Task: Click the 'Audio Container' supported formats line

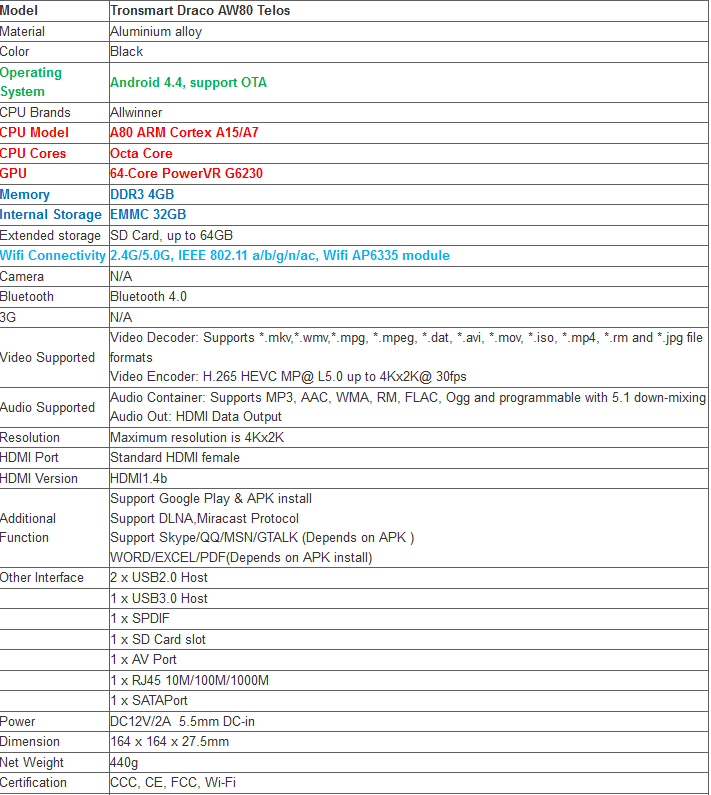Action: pos(408,398)
